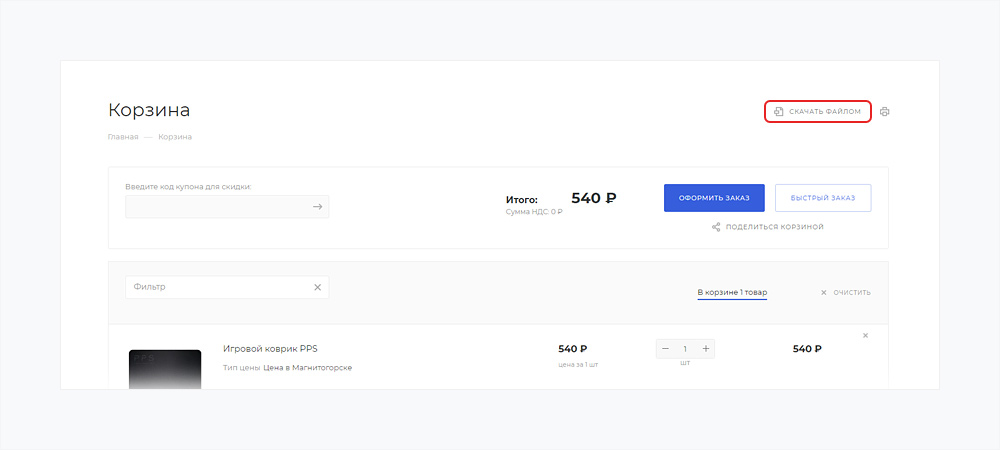The height and width of the screenshot is (450, 1000).
Task: Click the print cart icon
Action: pos(884,112)
